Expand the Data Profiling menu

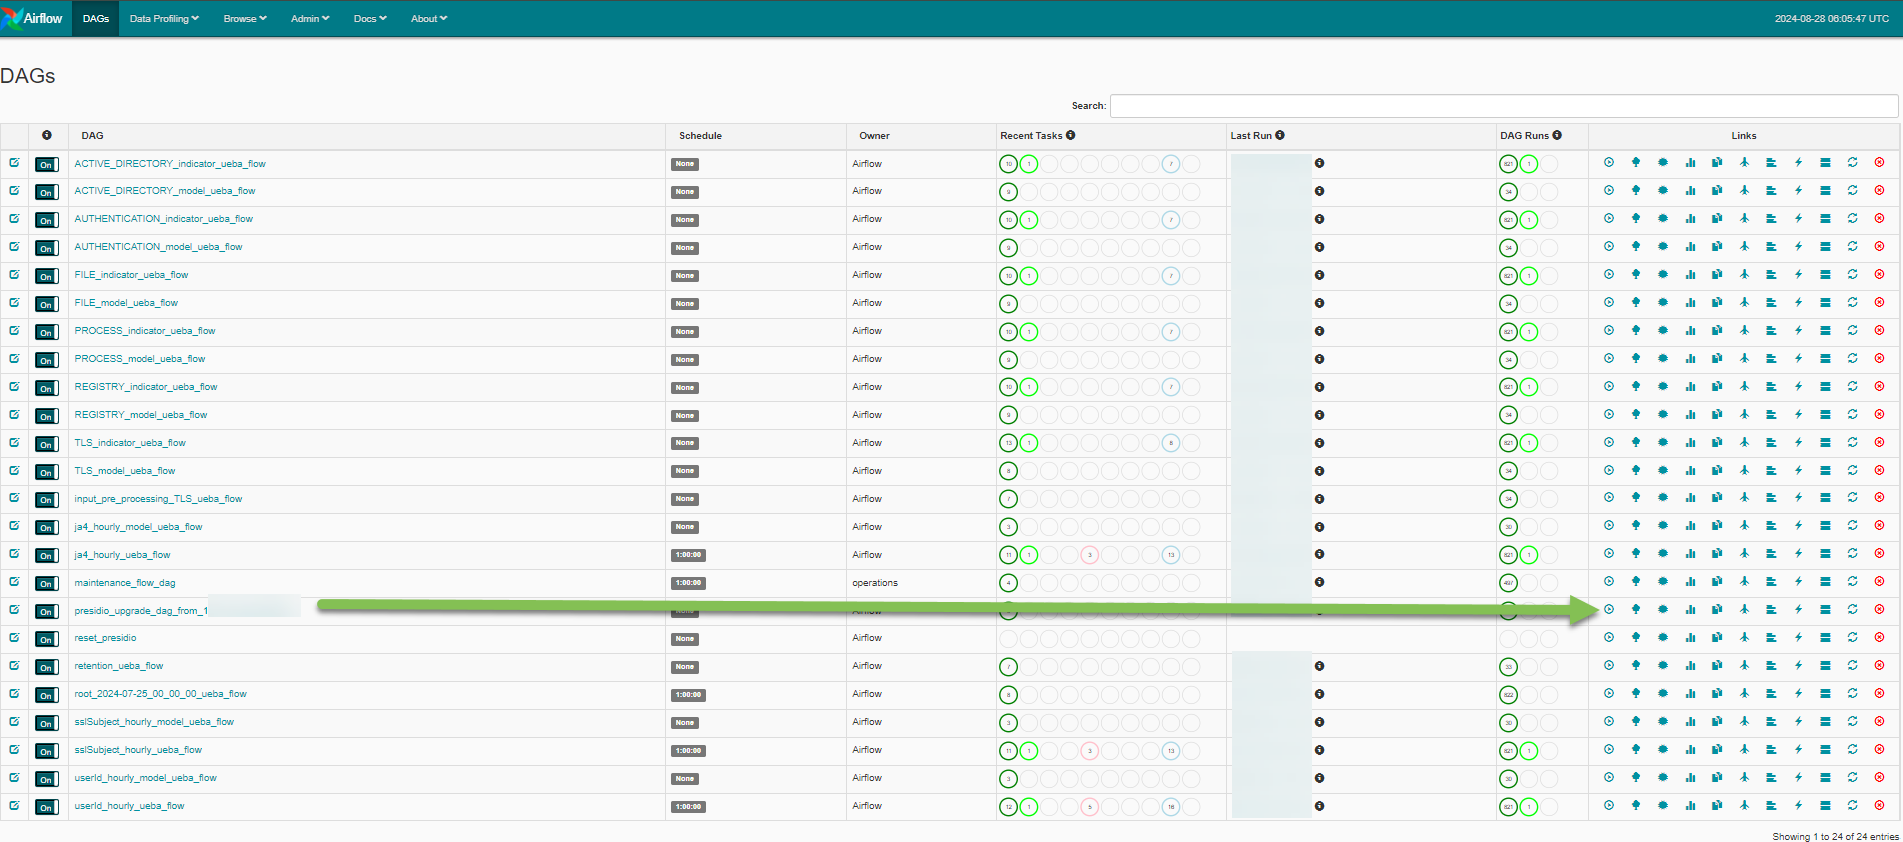point(164,19)
